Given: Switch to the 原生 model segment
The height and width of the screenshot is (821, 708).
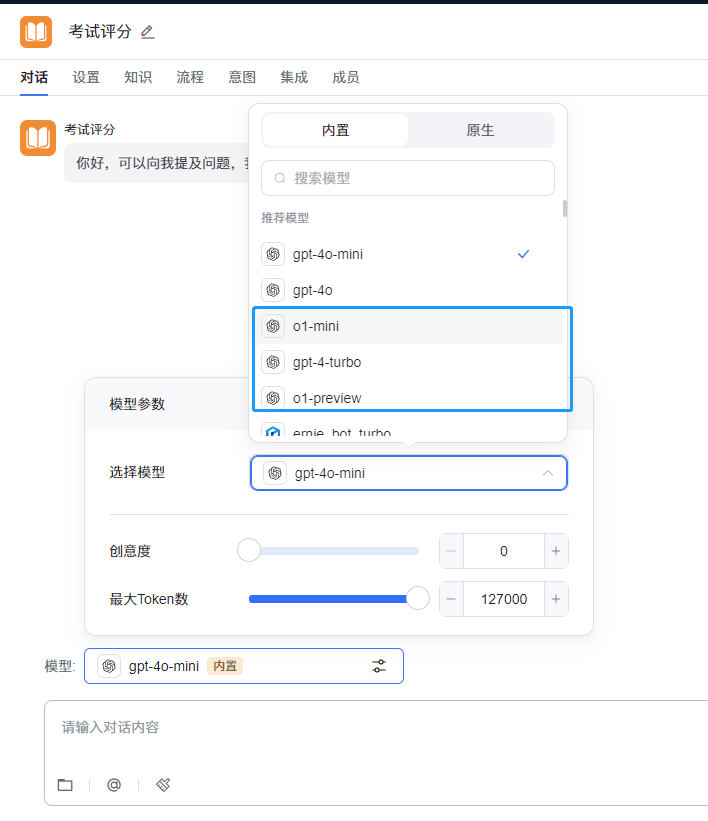Looking at the screenshot, I should pos(480,130).
